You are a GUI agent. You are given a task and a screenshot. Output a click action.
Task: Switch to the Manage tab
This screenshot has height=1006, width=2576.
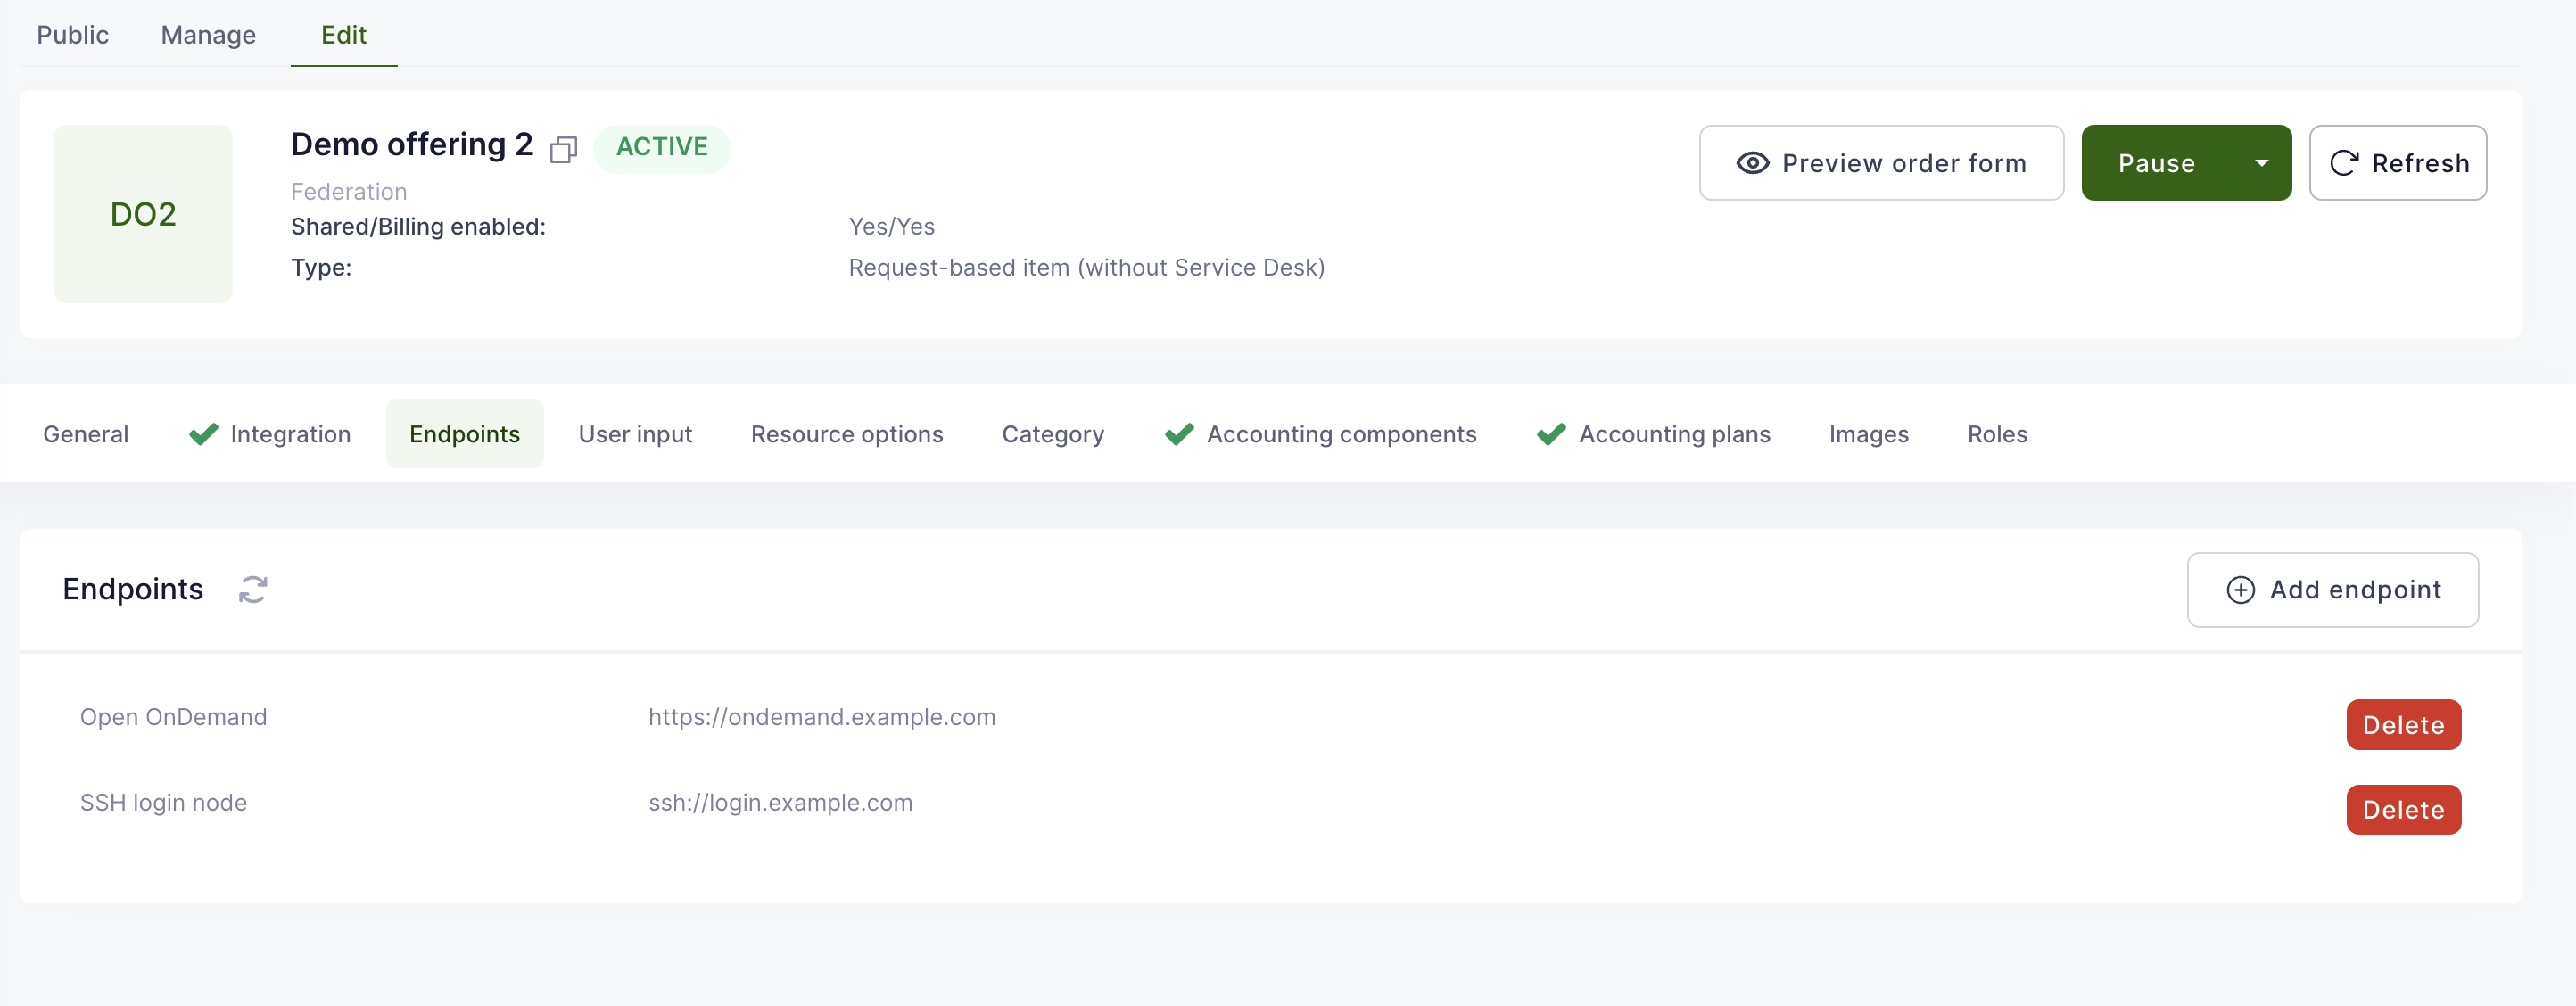click(x=208, y=35)
